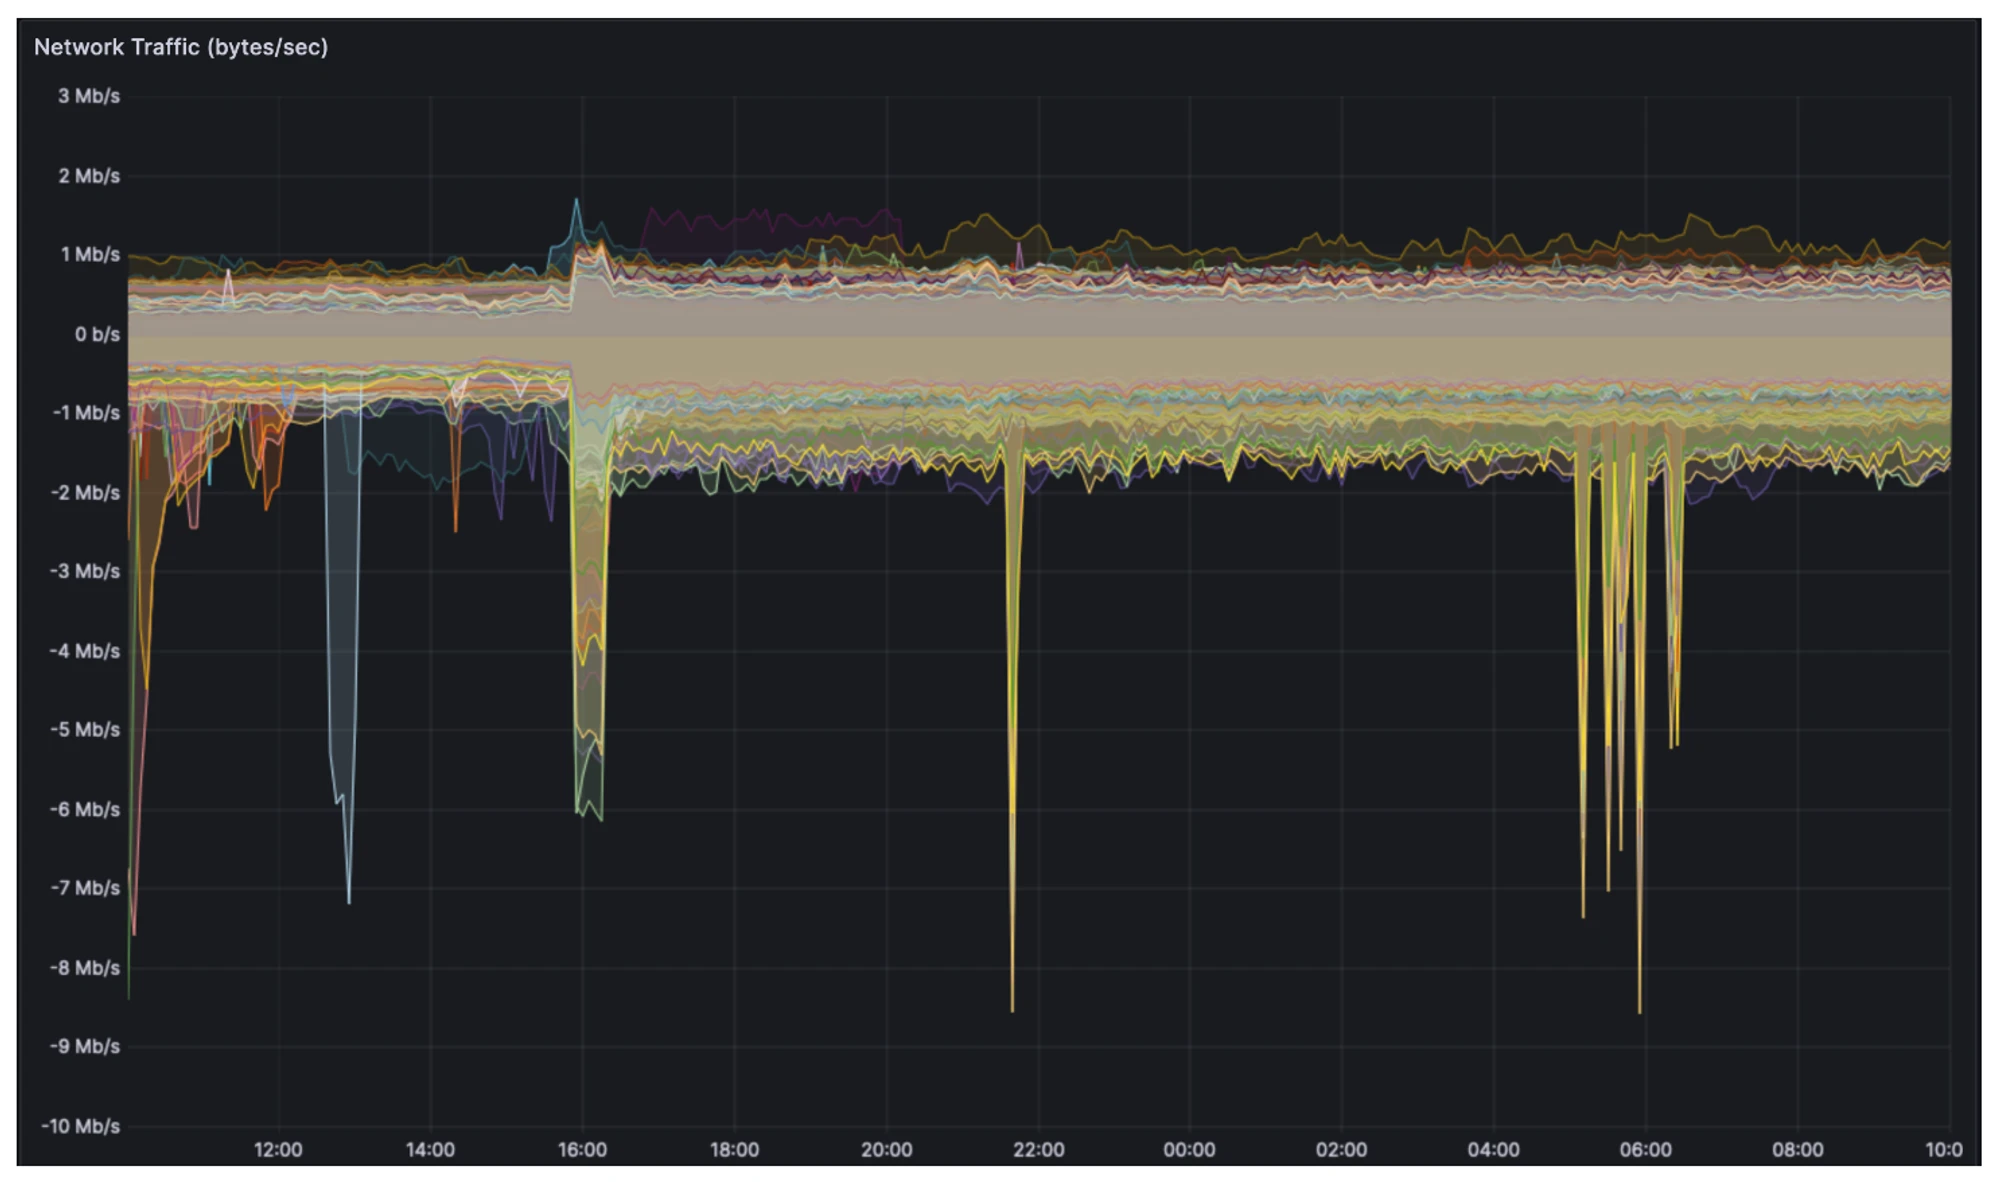
Task: Click the 20:00 time axis label
Action: (886, 1150)
